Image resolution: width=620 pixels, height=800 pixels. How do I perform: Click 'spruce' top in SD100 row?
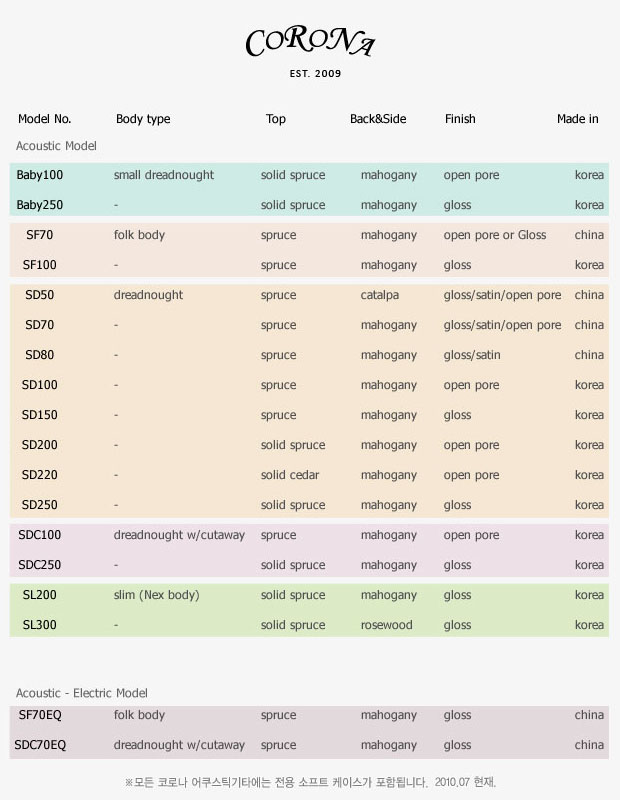(278, 386)
